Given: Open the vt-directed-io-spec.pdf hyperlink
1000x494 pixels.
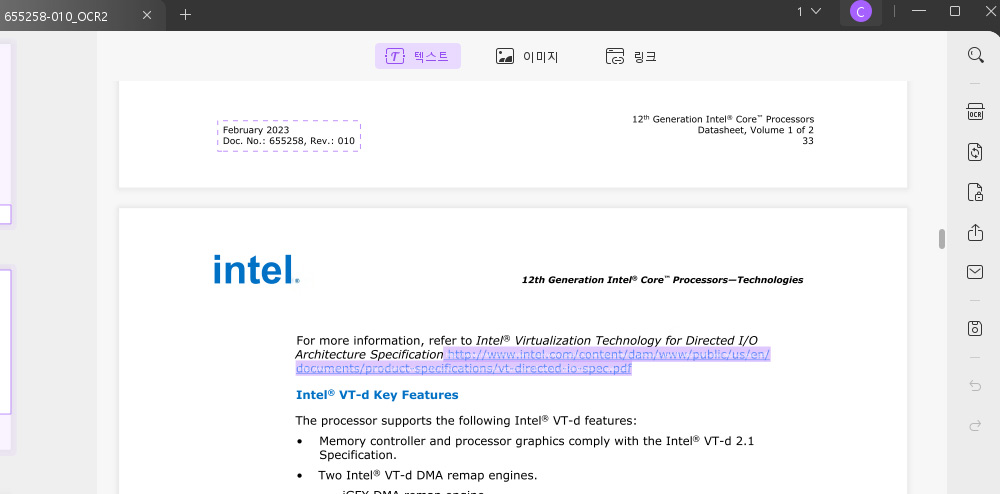Looking at the screenshot, I should [533, 361].
